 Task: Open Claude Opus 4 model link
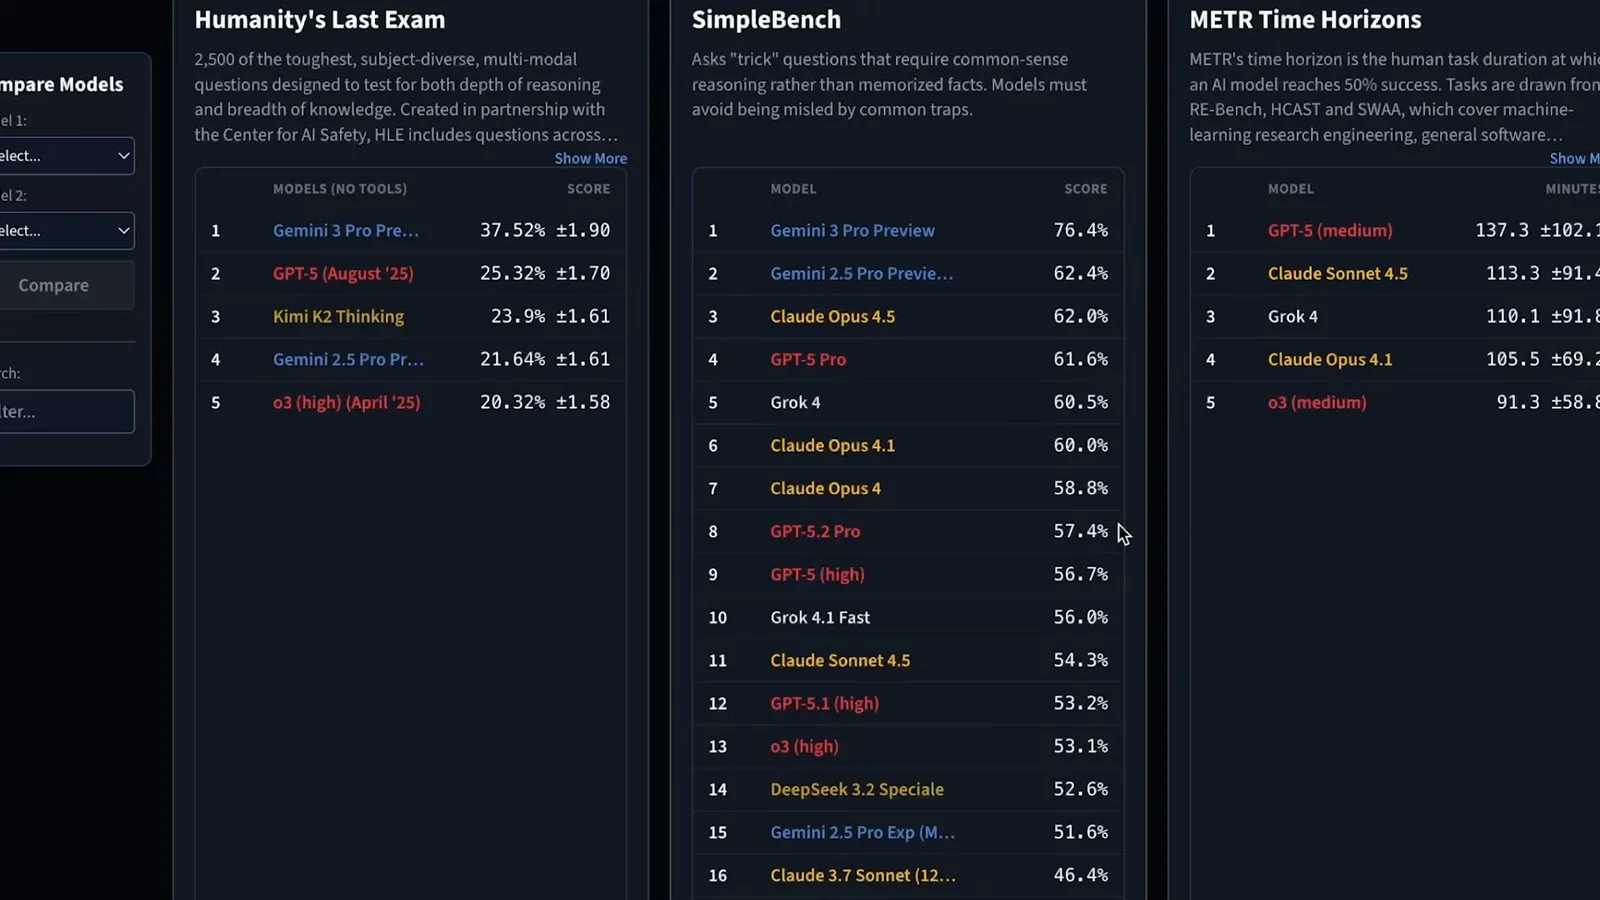click(x=825, y=488)
